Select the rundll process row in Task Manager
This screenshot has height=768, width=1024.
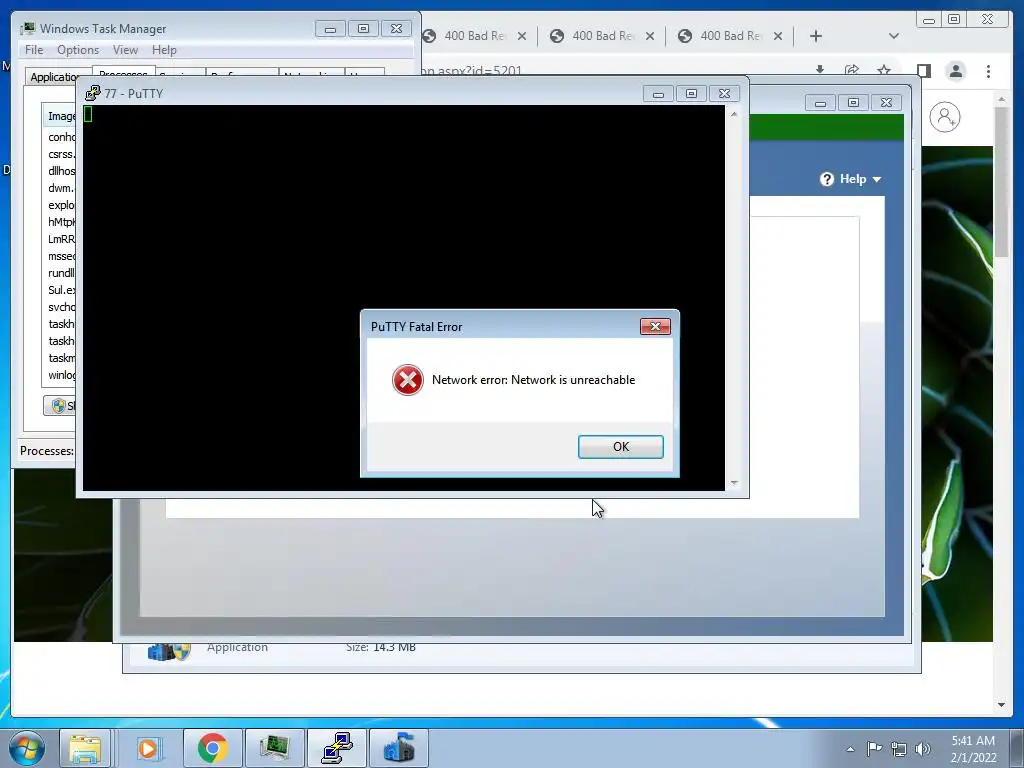click(x=60, y=273)
